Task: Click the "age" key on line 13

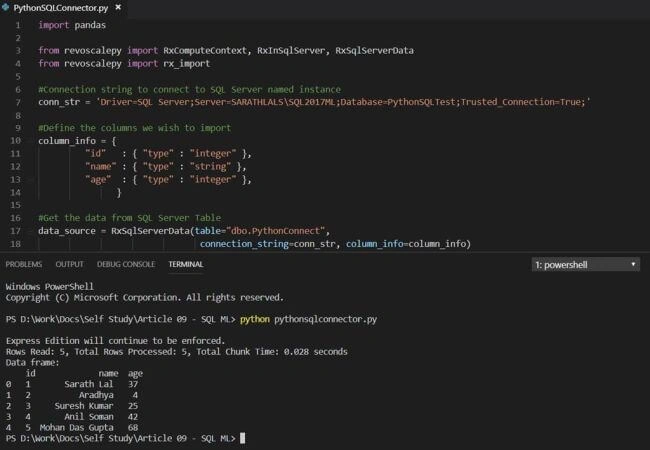Action: pos(98,179)
